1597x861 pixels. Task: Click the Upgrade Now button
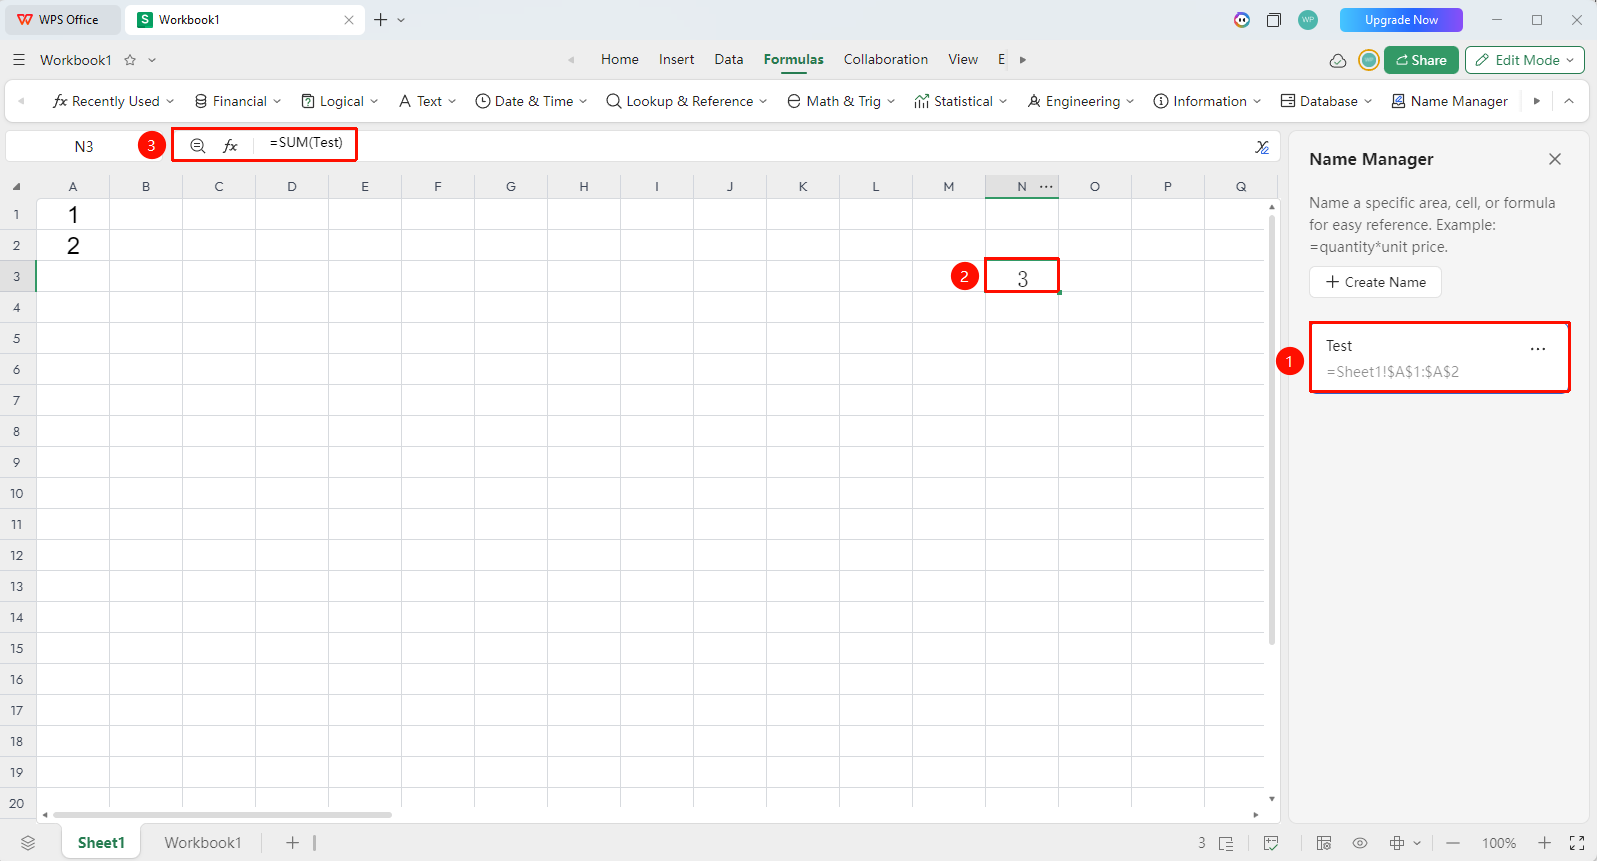pyautogui.click(x=1401, y=20)
